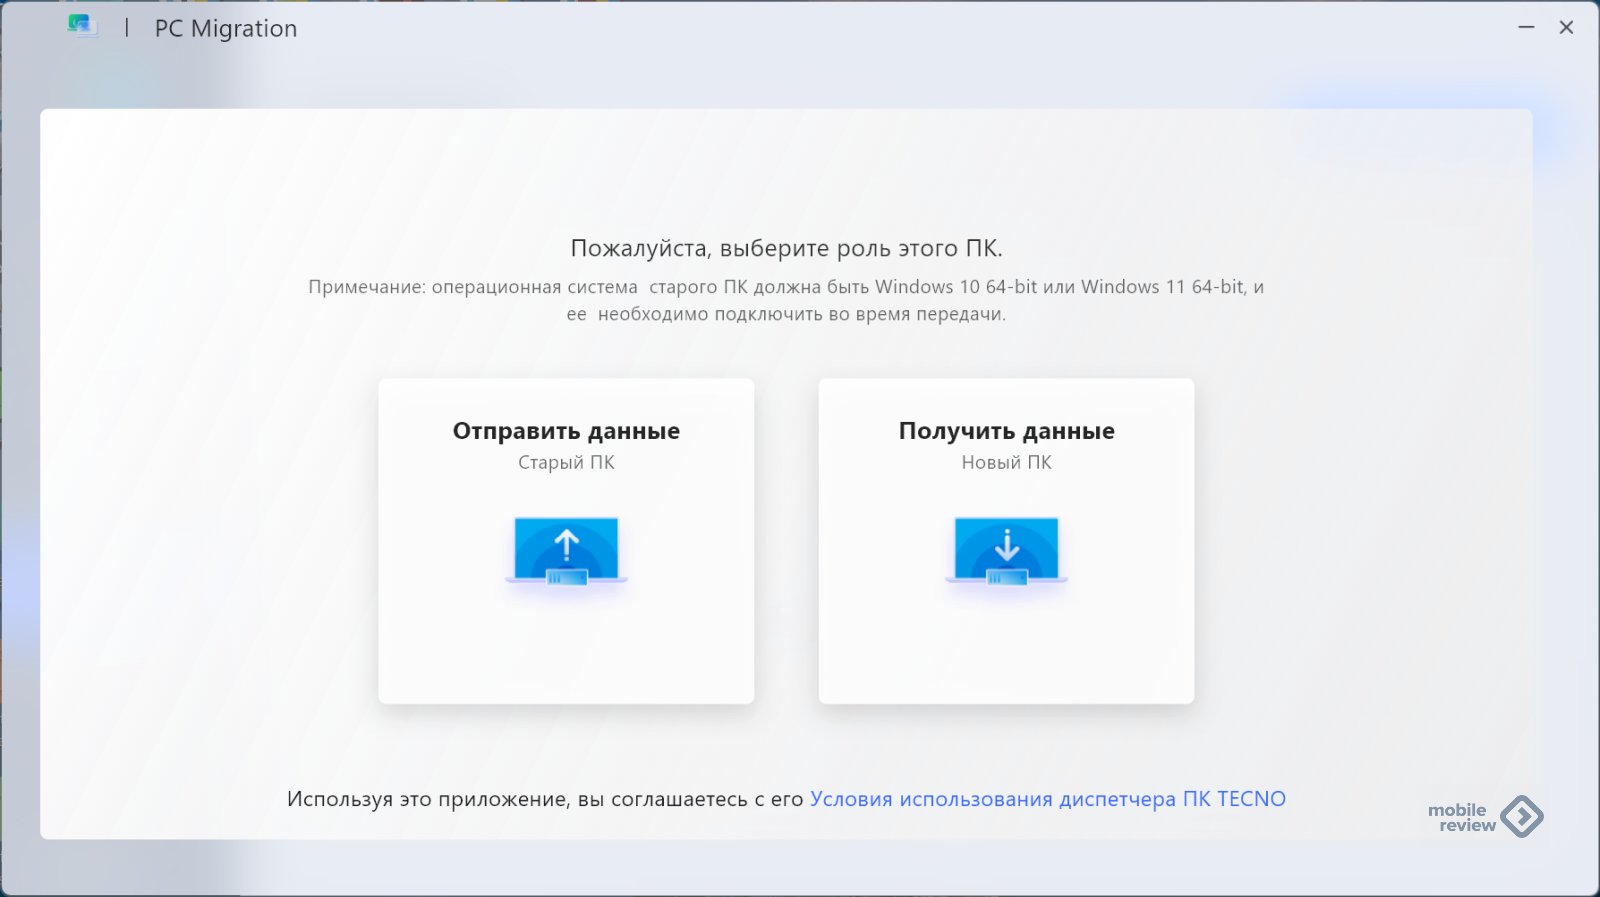Click blank area below the upload icon in send card
Viewport: 1600px width, 897px height.
[566, 650]
